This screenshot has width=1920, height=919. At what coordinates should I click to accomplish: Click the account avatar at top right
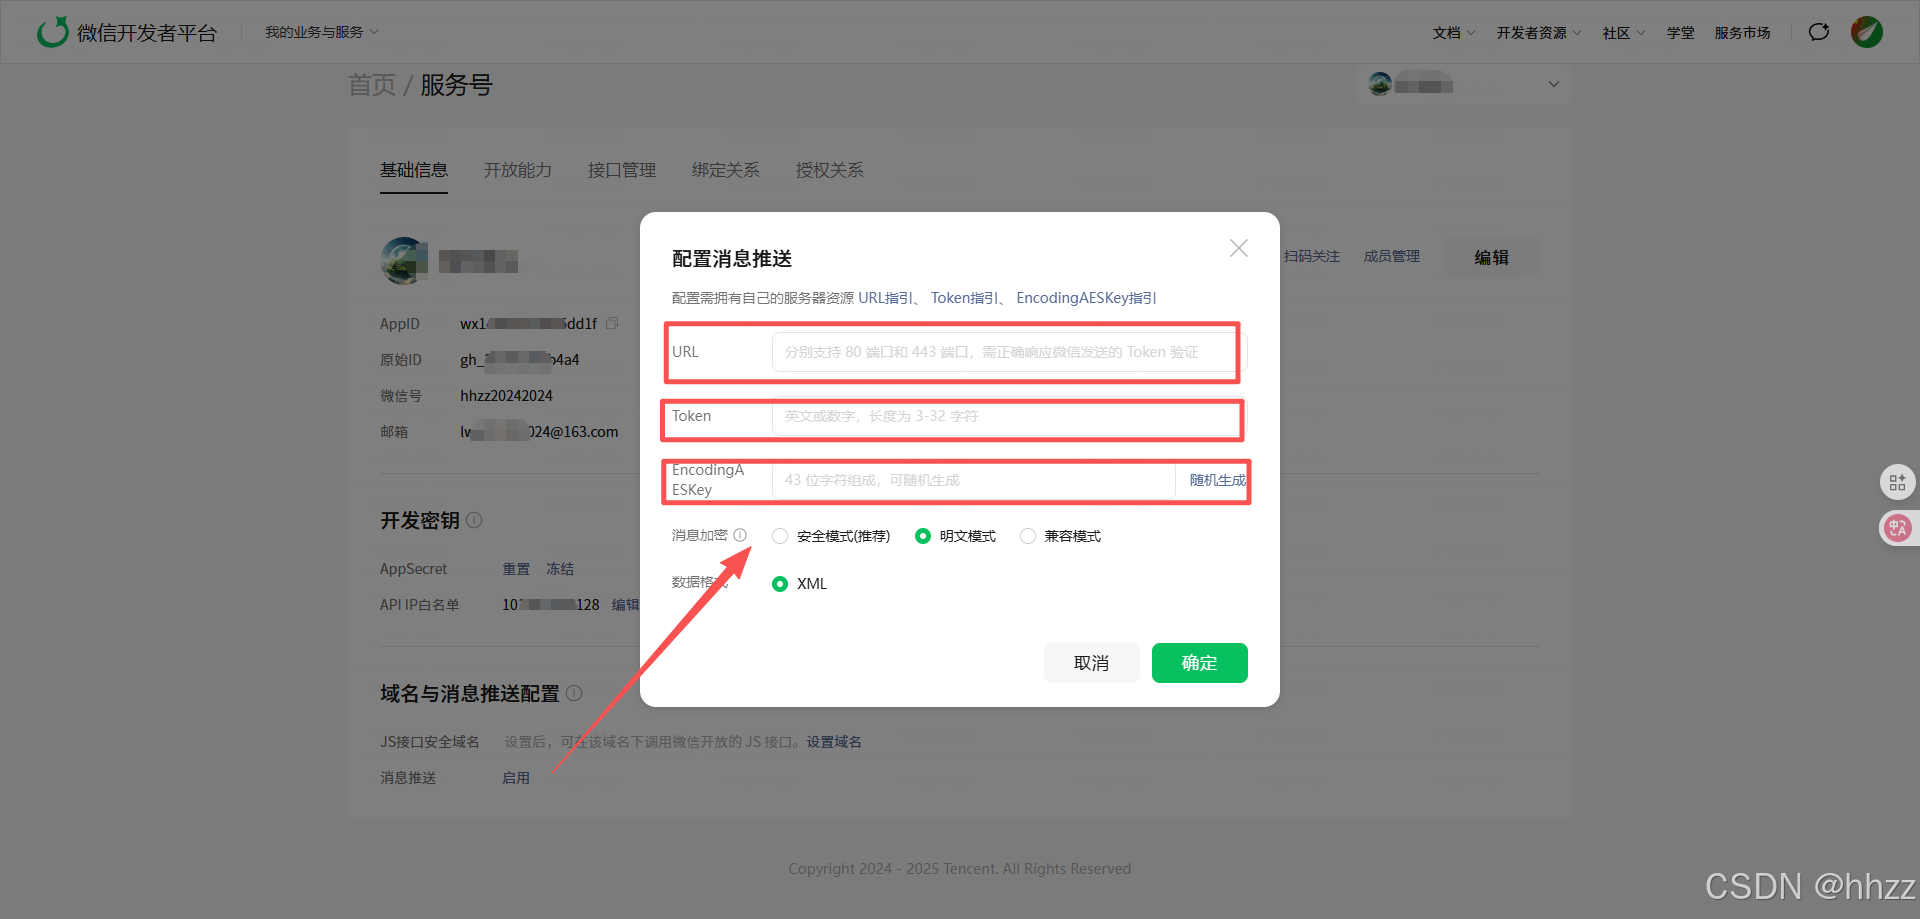1866,31
